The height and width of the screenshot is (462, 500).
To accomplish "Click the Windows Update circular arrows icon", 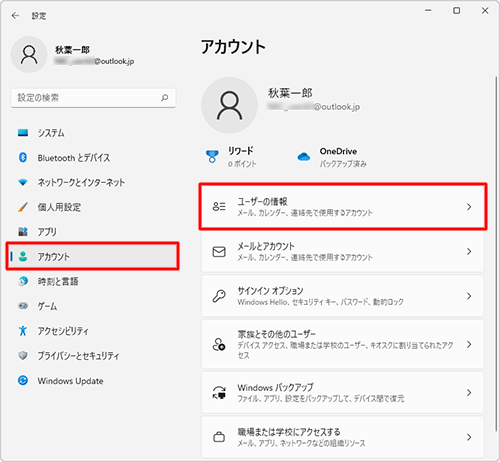I will click(23, 380).
